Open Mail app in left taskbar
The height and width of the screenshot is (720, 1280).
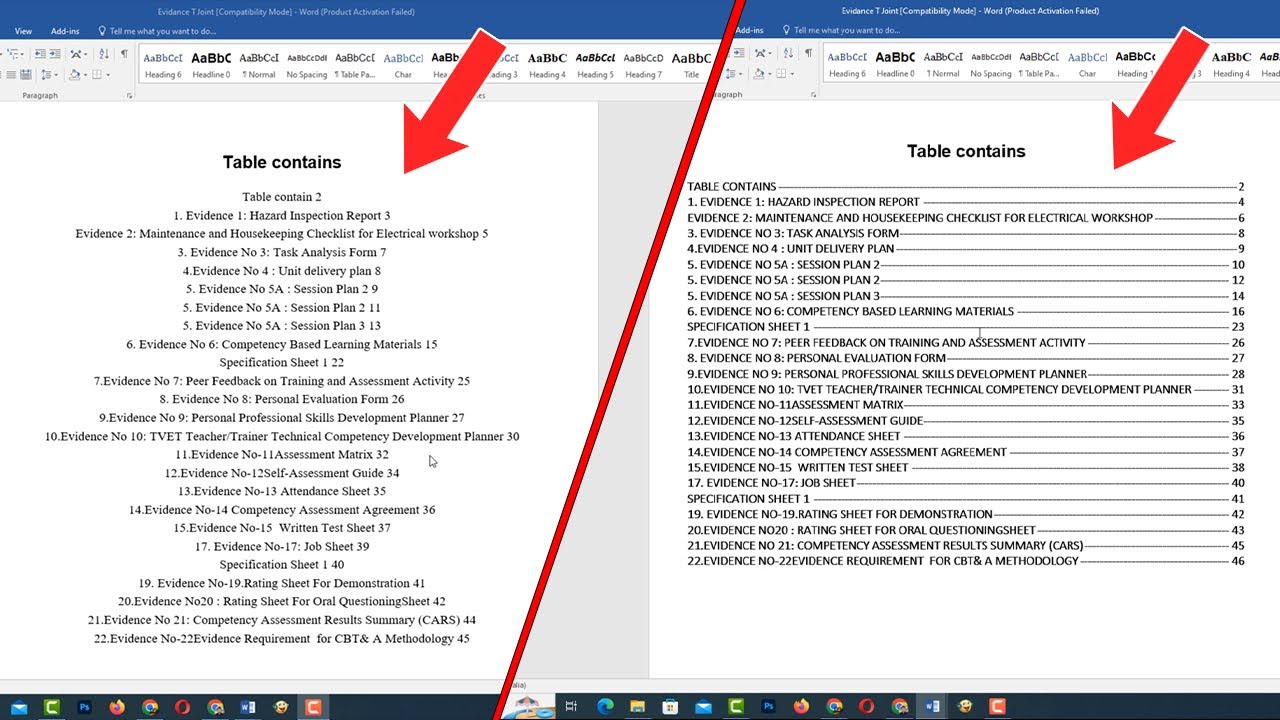pyautogui.click(x=19, y=707)
